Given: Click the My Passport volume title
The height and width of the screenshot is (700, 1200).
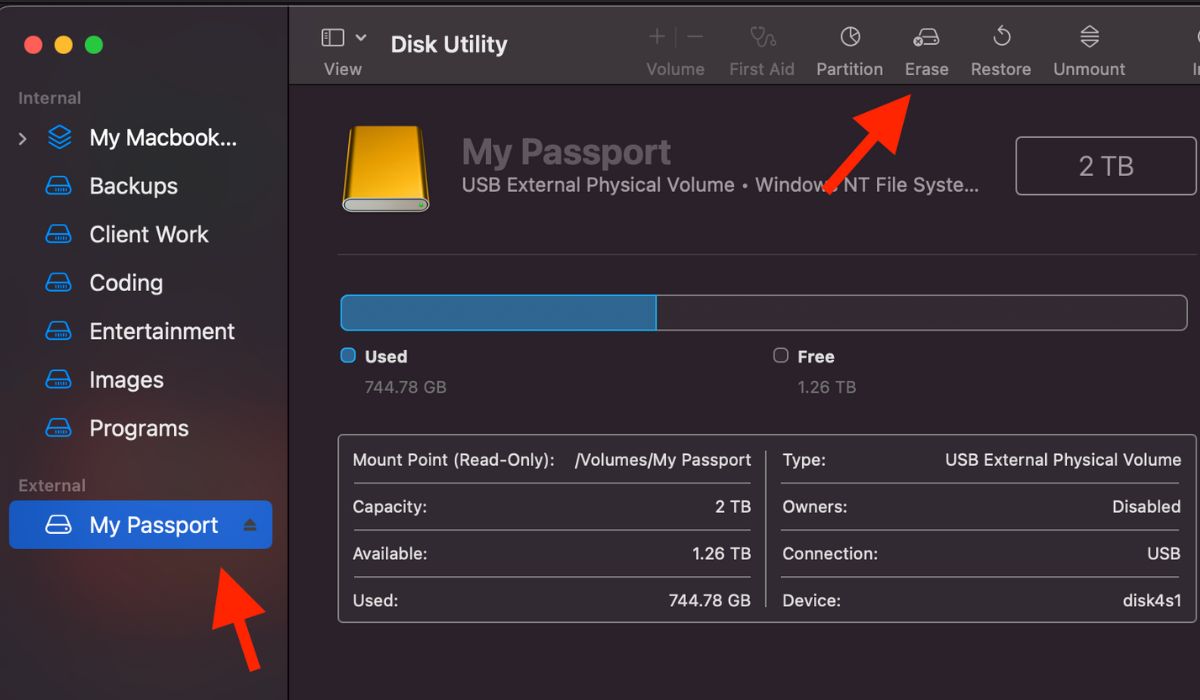Looking at the screenshot, I should (x=566, y=152).
